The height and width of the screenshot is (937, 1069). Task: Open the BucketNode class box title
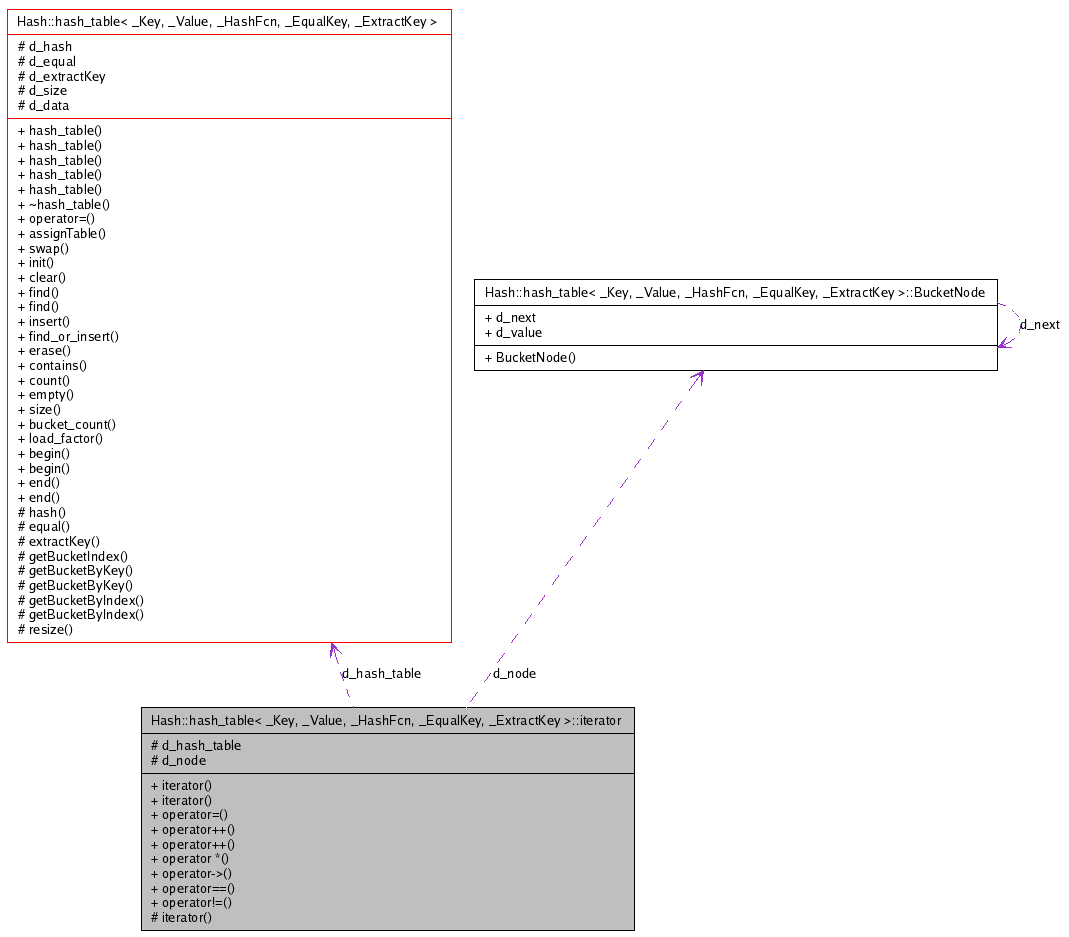[734, 293]
